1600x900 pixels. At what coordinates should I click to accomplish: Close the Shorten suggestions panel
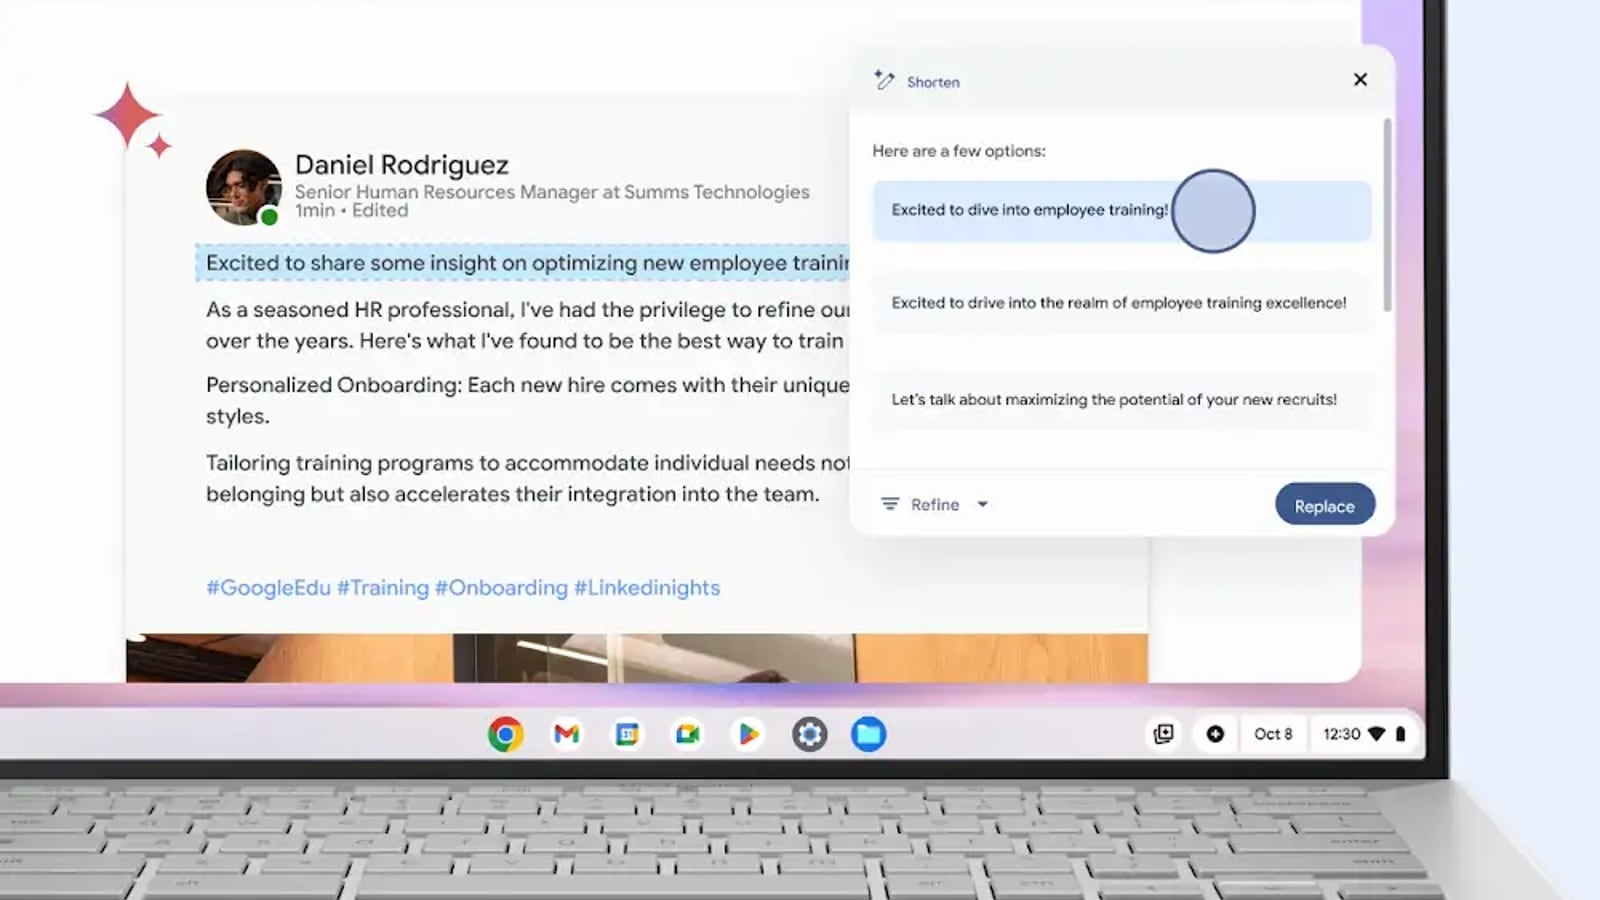pos(1360,80)
